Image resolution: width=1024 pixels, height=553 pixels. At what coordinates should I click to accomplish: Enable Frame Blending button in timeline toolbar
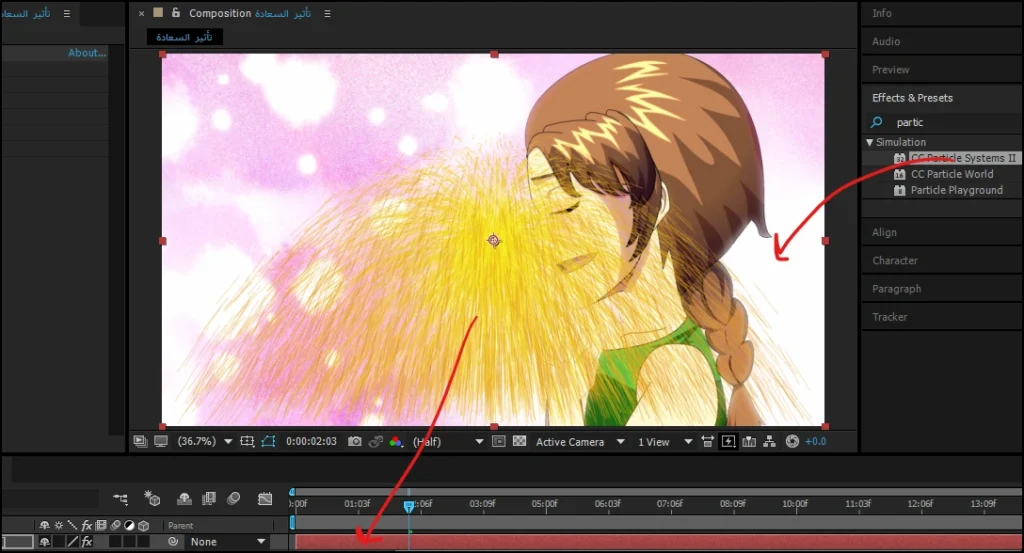pos(209,499)
